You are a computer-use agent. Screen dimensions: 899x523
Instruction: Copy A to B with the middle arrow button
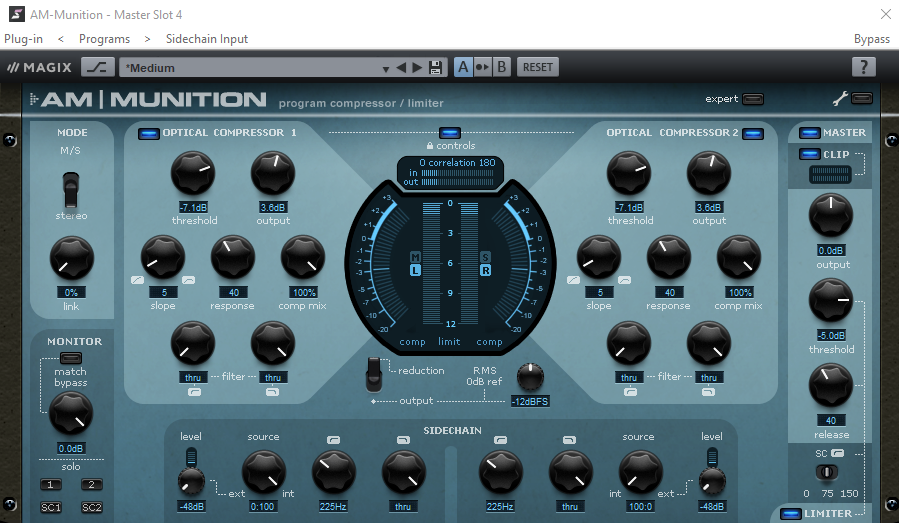click(482, 67)
